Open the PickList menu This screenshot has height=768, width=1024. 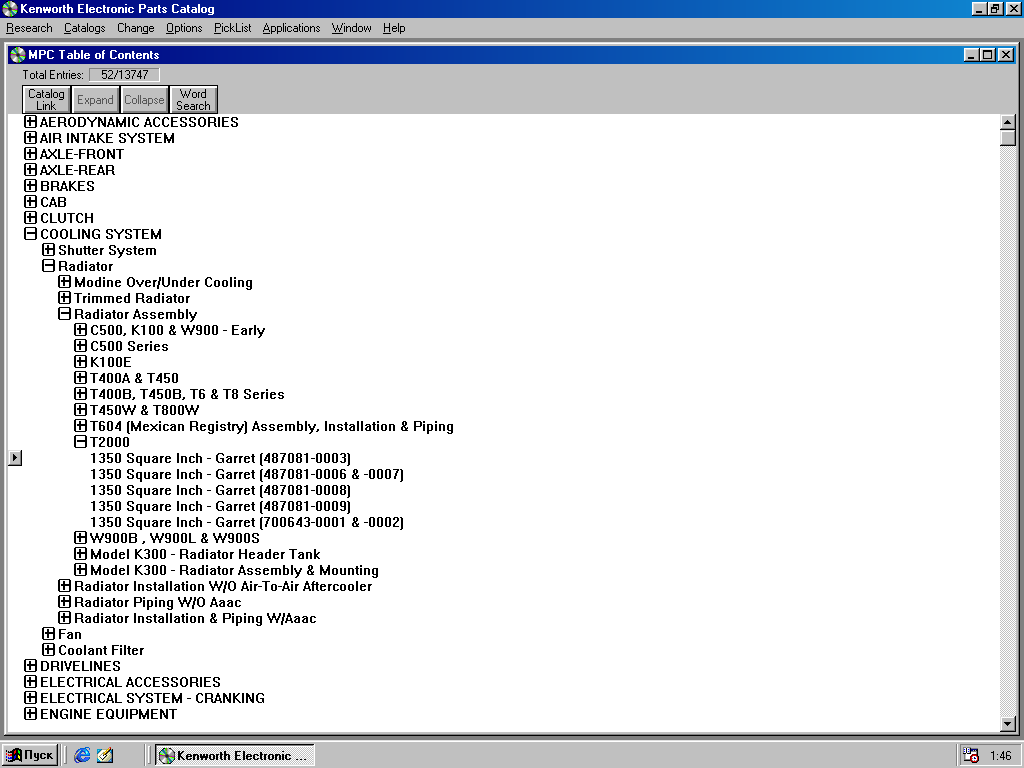232,28
